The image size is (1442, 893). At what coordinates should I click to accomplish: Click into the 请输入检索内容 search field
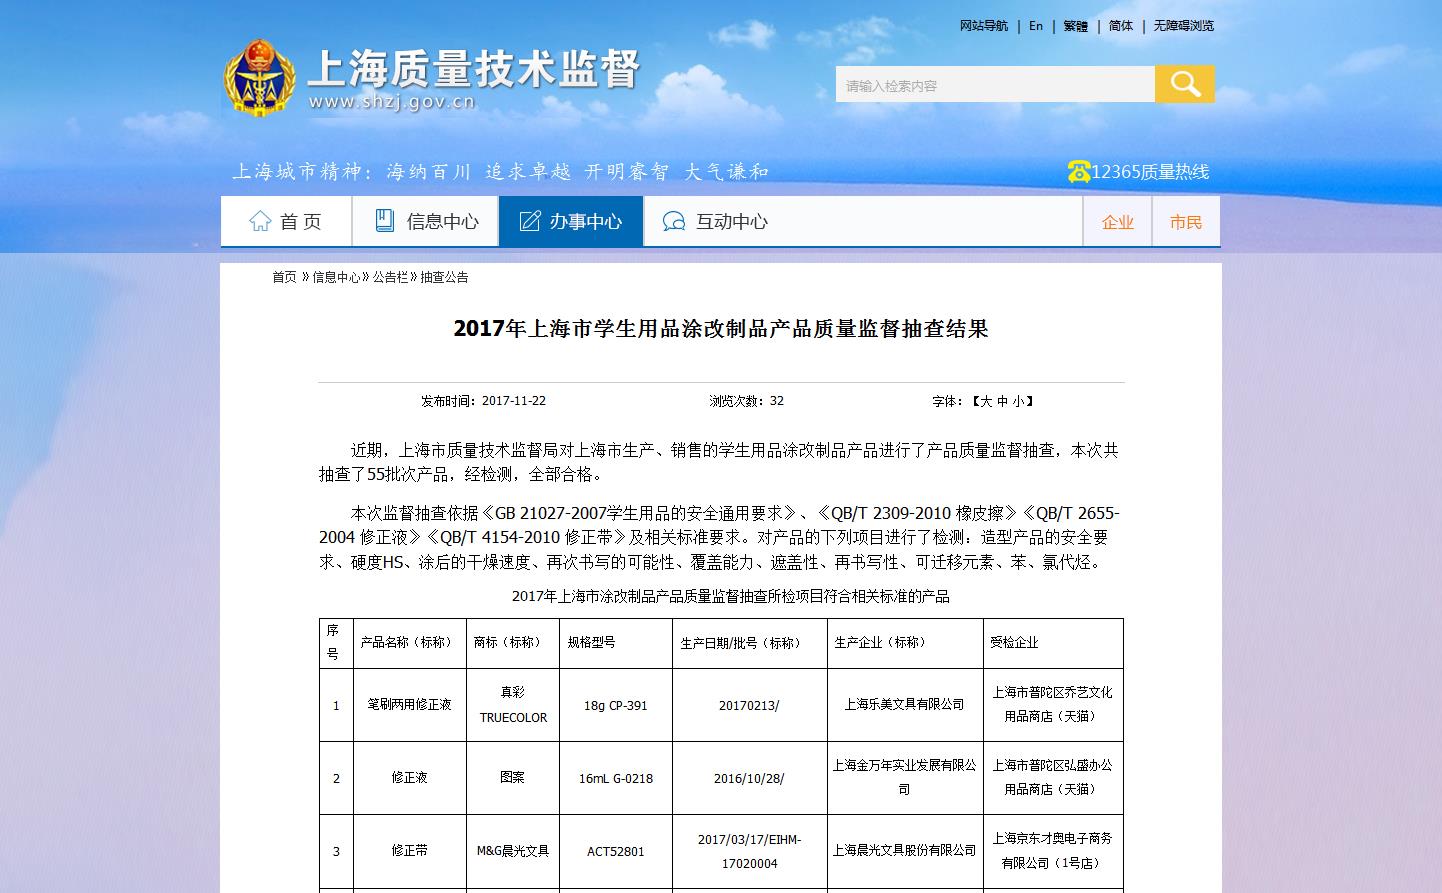tap(995, 85)
